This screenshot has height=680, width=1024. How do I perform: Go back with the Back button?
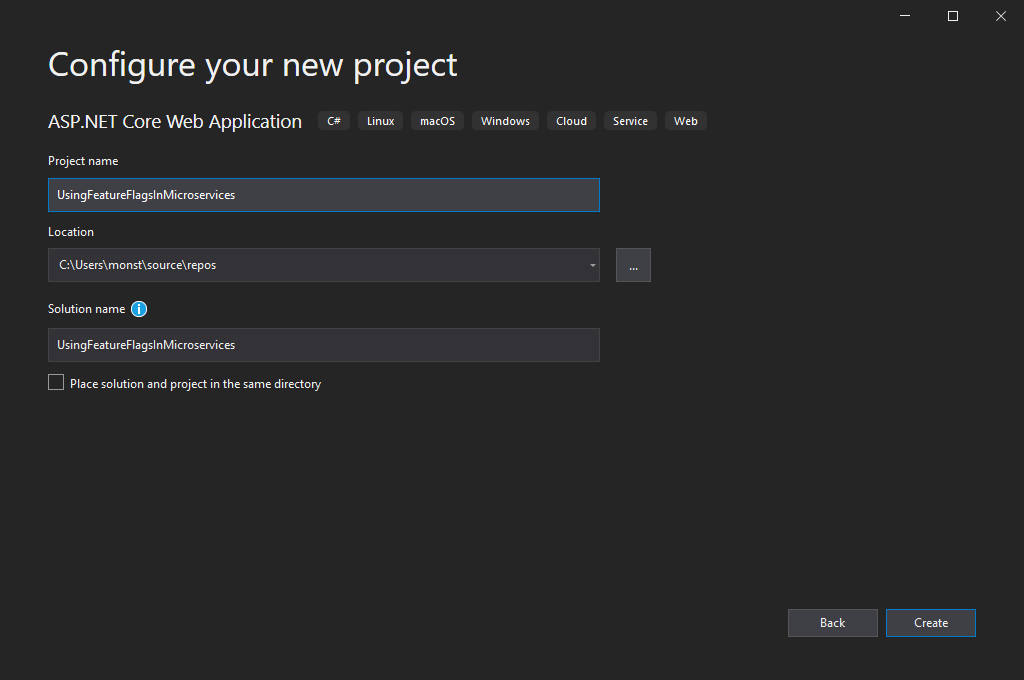pyautogui.click(x=833, y=623)
